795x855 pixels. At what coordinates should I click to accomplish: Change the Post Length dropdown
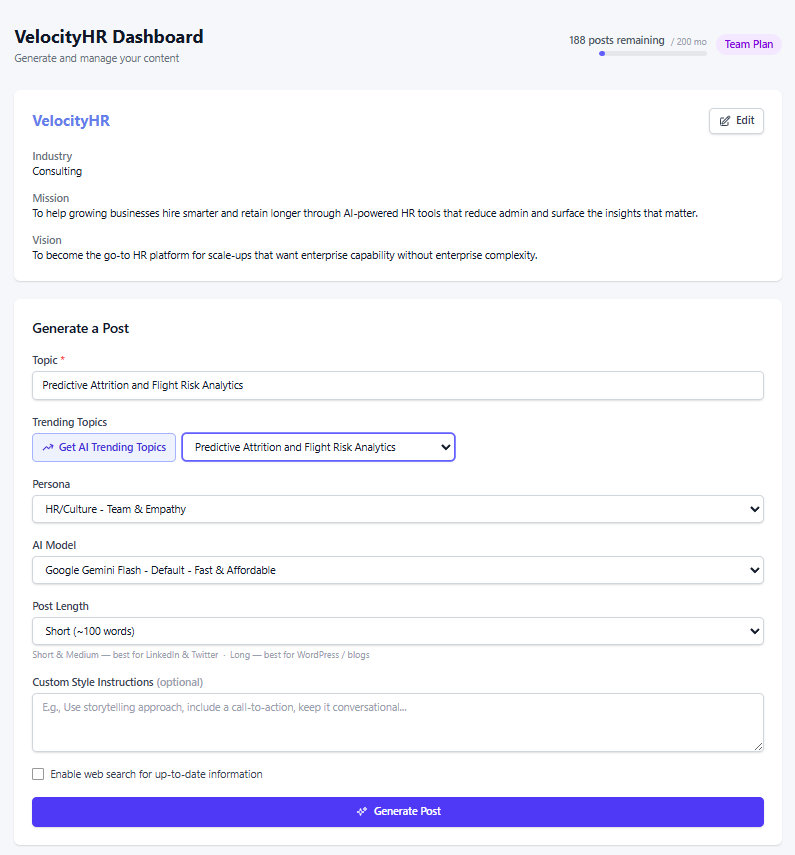(397, 631)
